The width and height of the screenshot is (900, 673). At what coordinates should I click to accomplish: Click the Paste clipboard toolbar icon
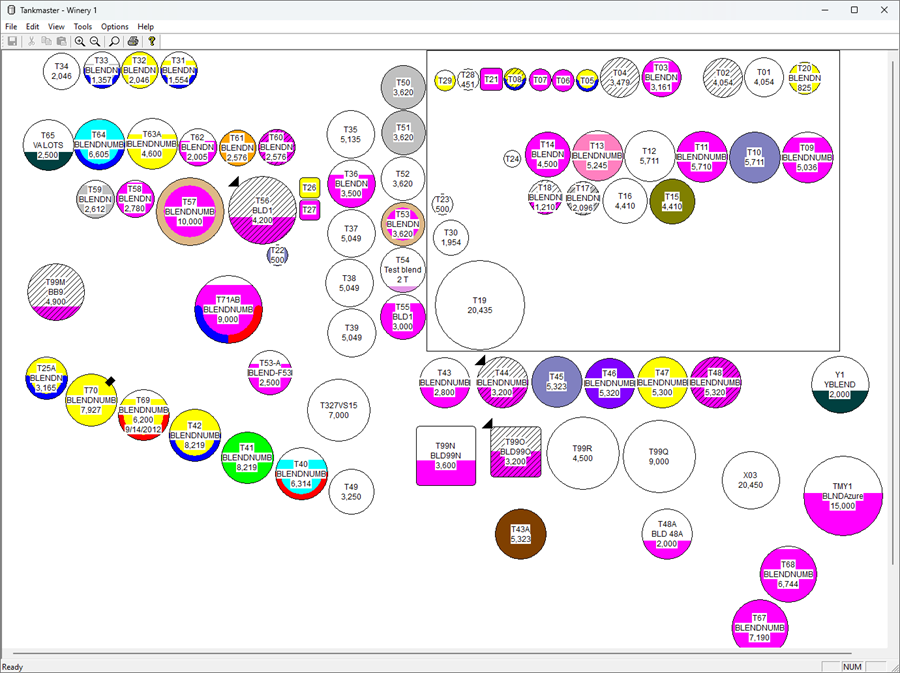pos(61,41)
